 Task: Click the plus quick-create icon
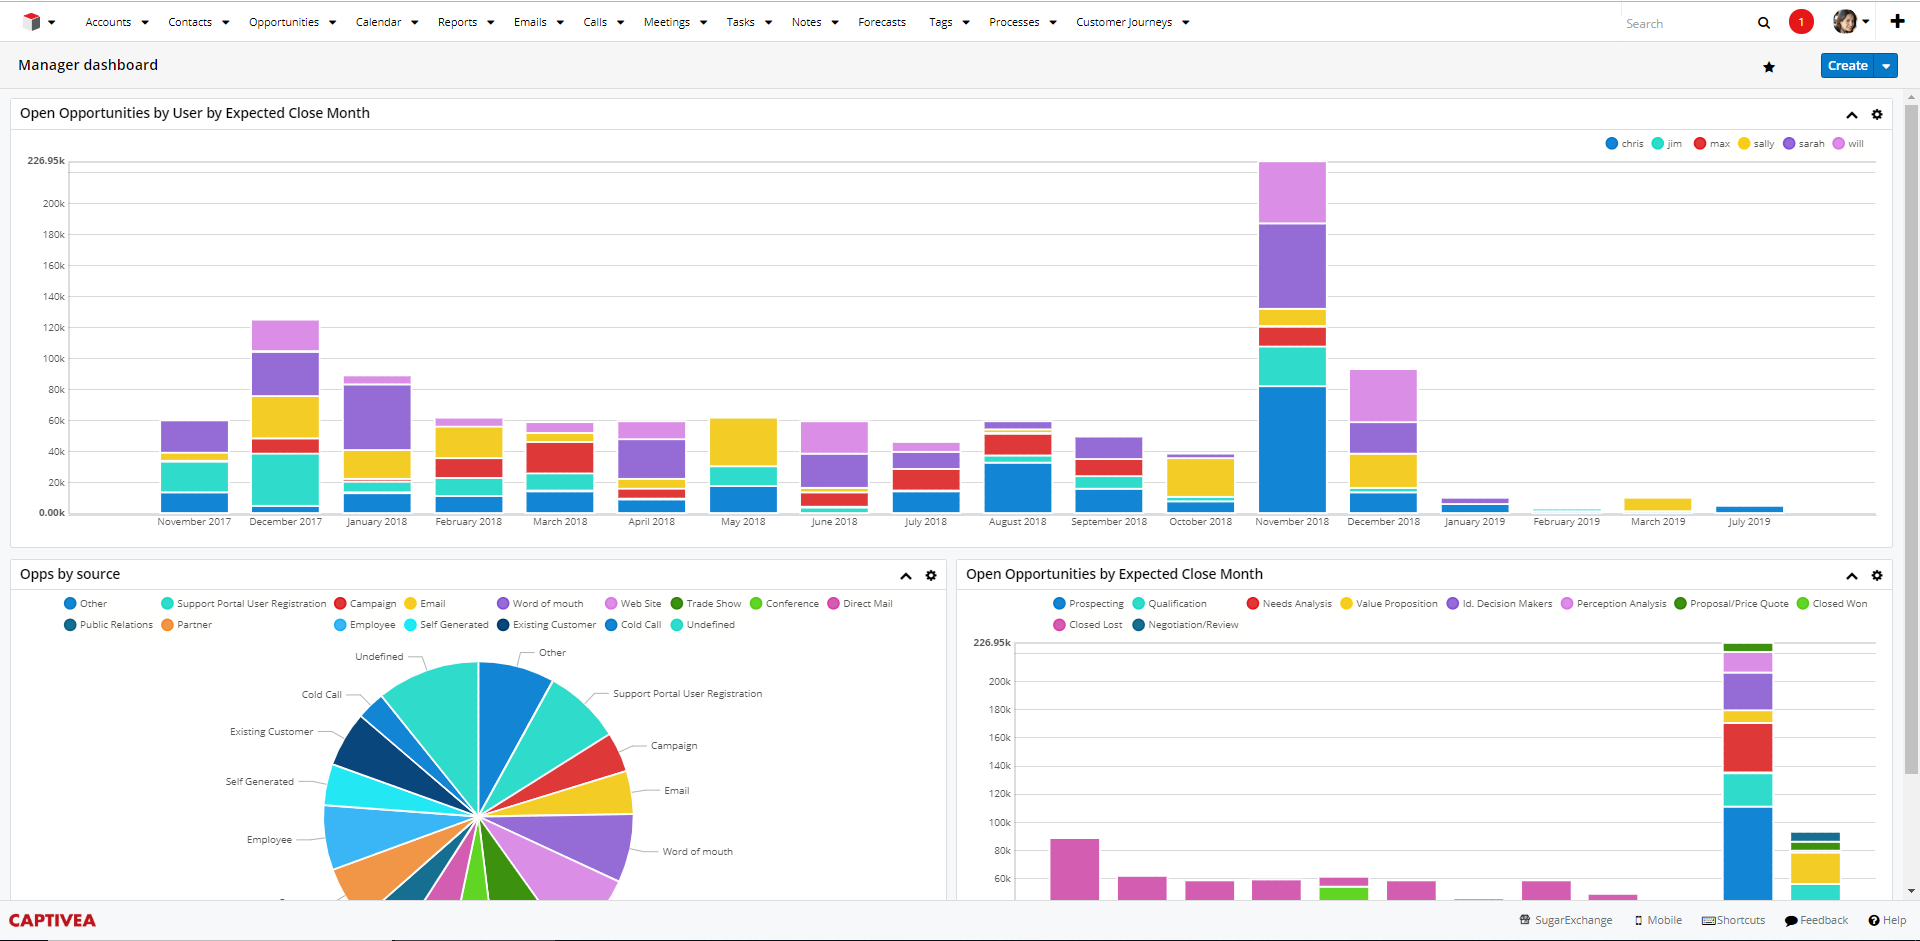pos(1897,21)
